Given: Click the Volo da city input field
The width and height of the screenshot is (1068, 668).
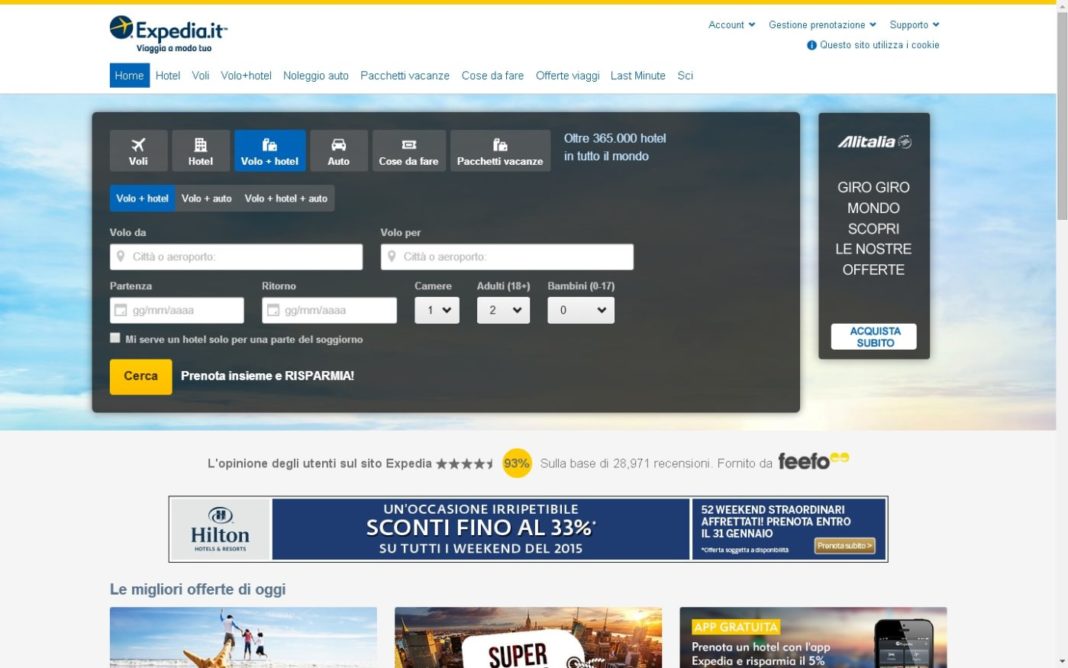Looking at the screenshot, I should (x=236, y=257).
